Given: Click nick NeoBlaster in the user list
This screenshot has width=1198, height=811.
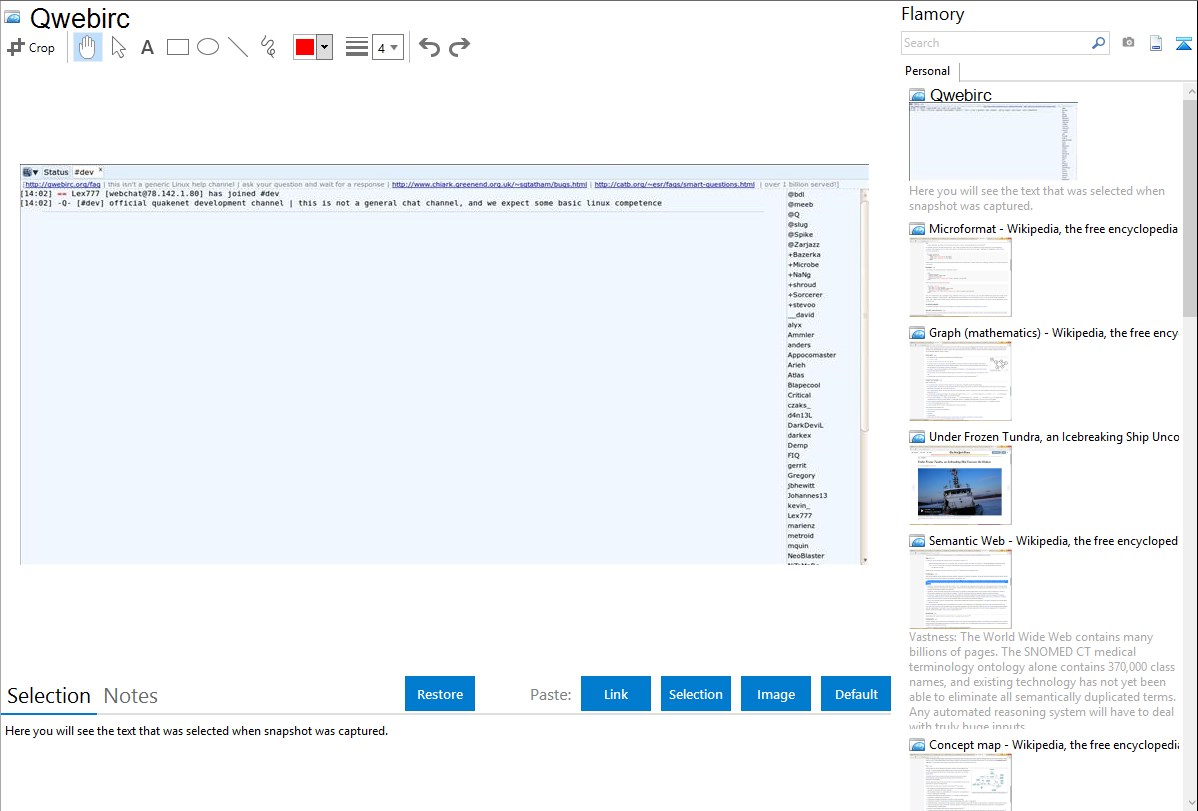Looking at the screenshot, I should pos(806,556).
